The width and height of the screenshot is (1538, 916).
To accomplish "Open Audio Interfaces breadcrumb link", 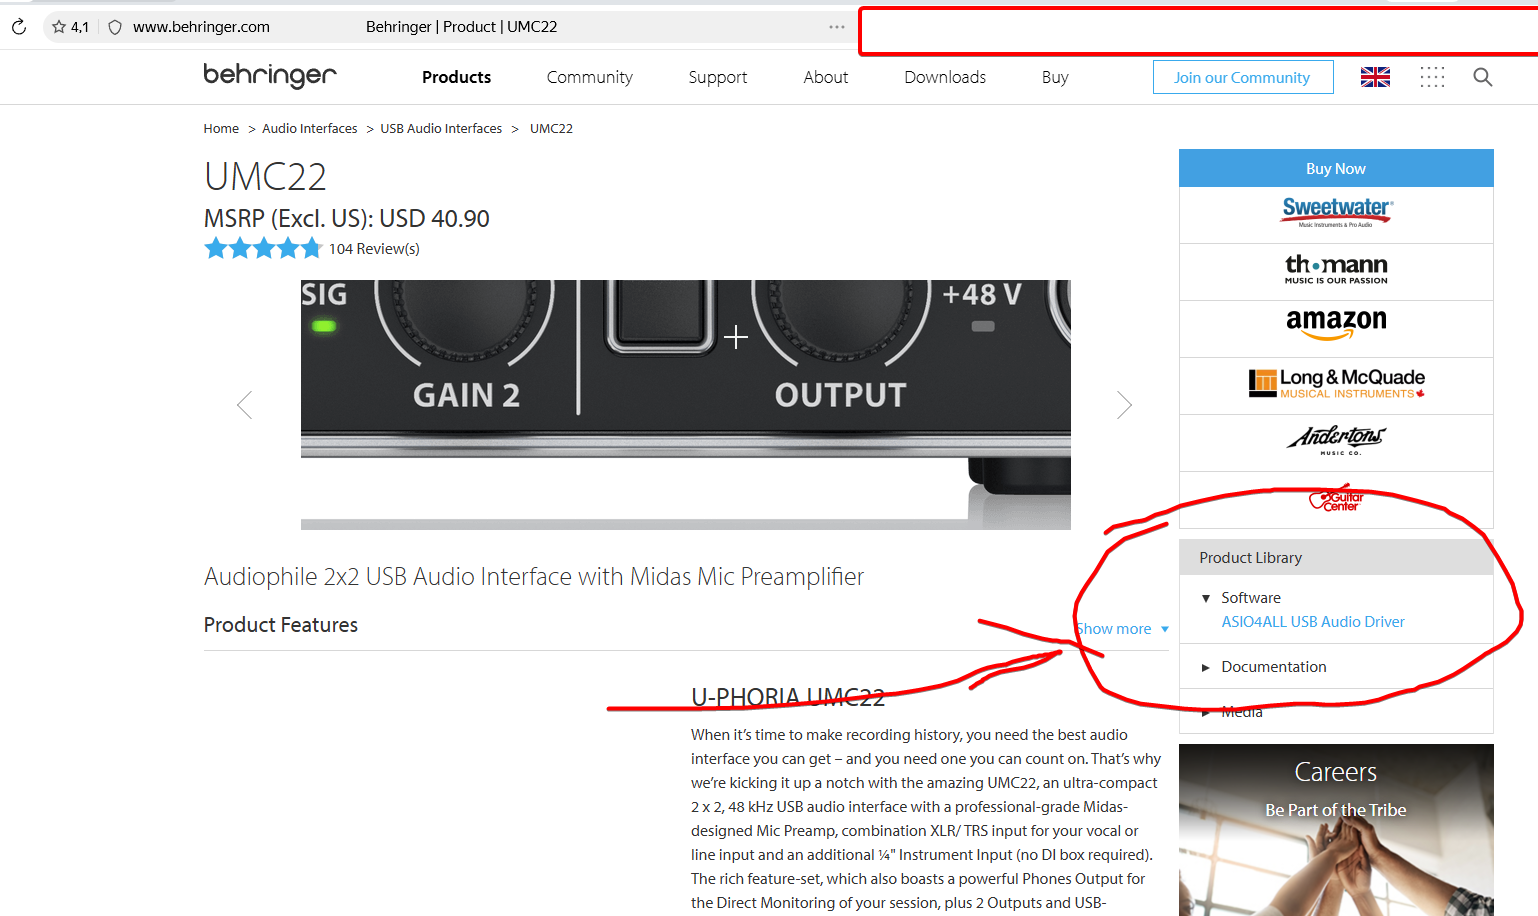I will [x=310, y=128].
